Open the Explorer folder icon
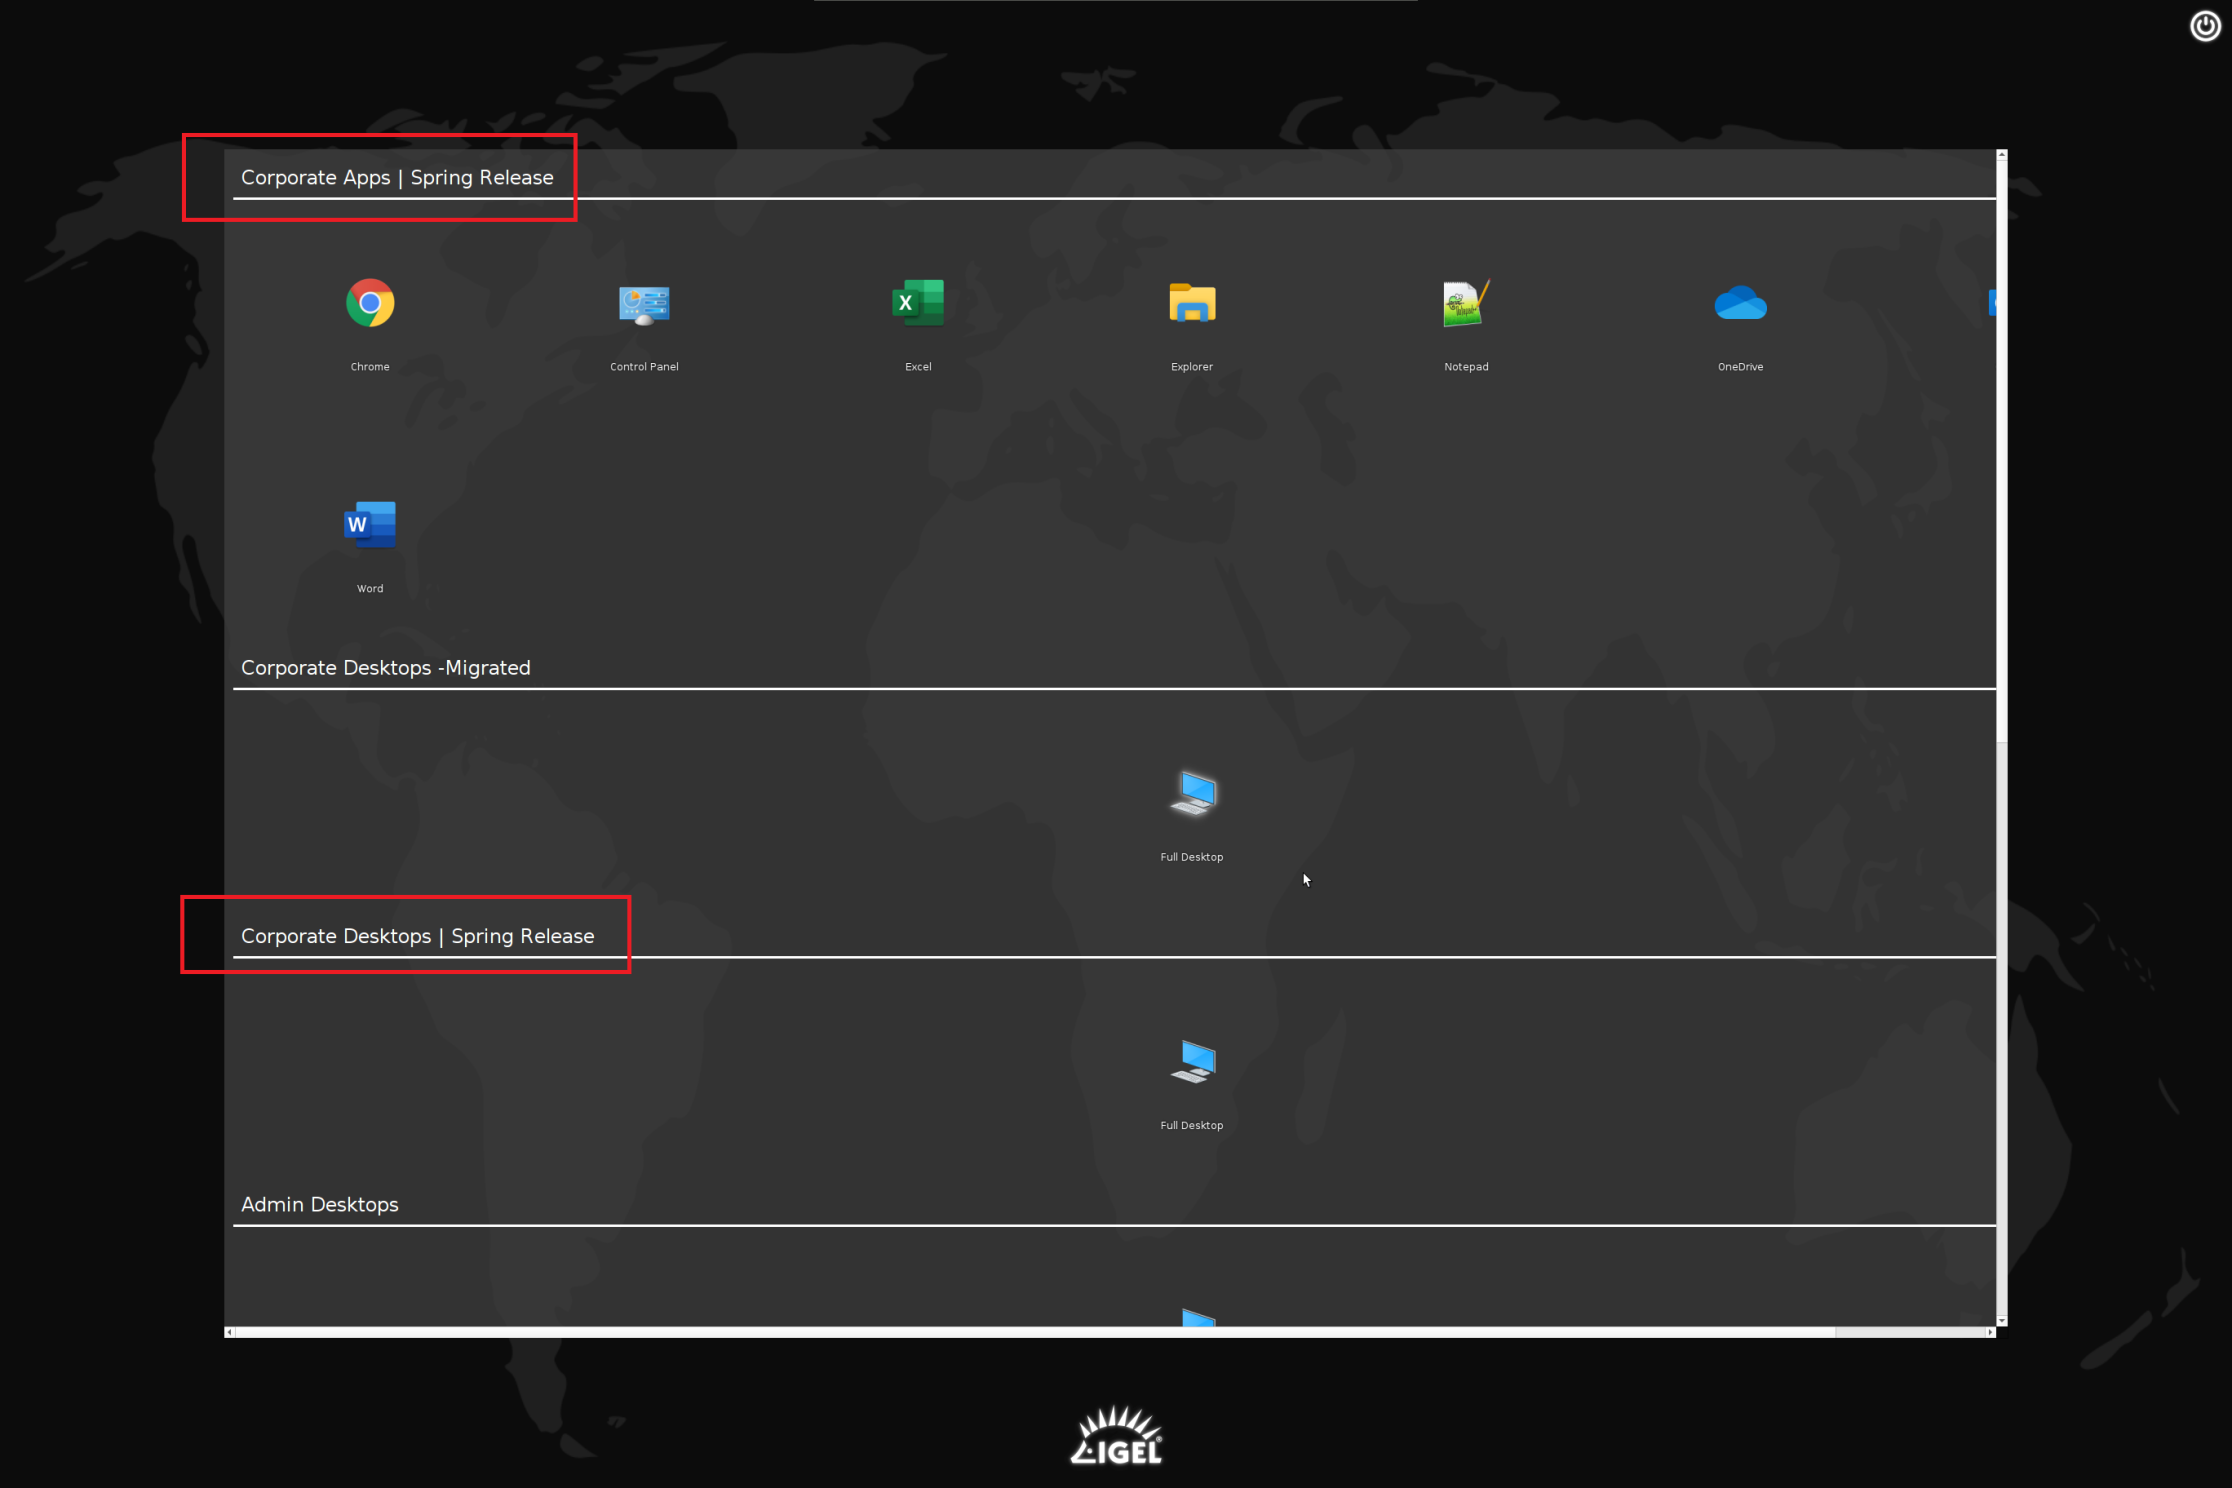2232x1488 pixels. click(x=1192, y=303)
